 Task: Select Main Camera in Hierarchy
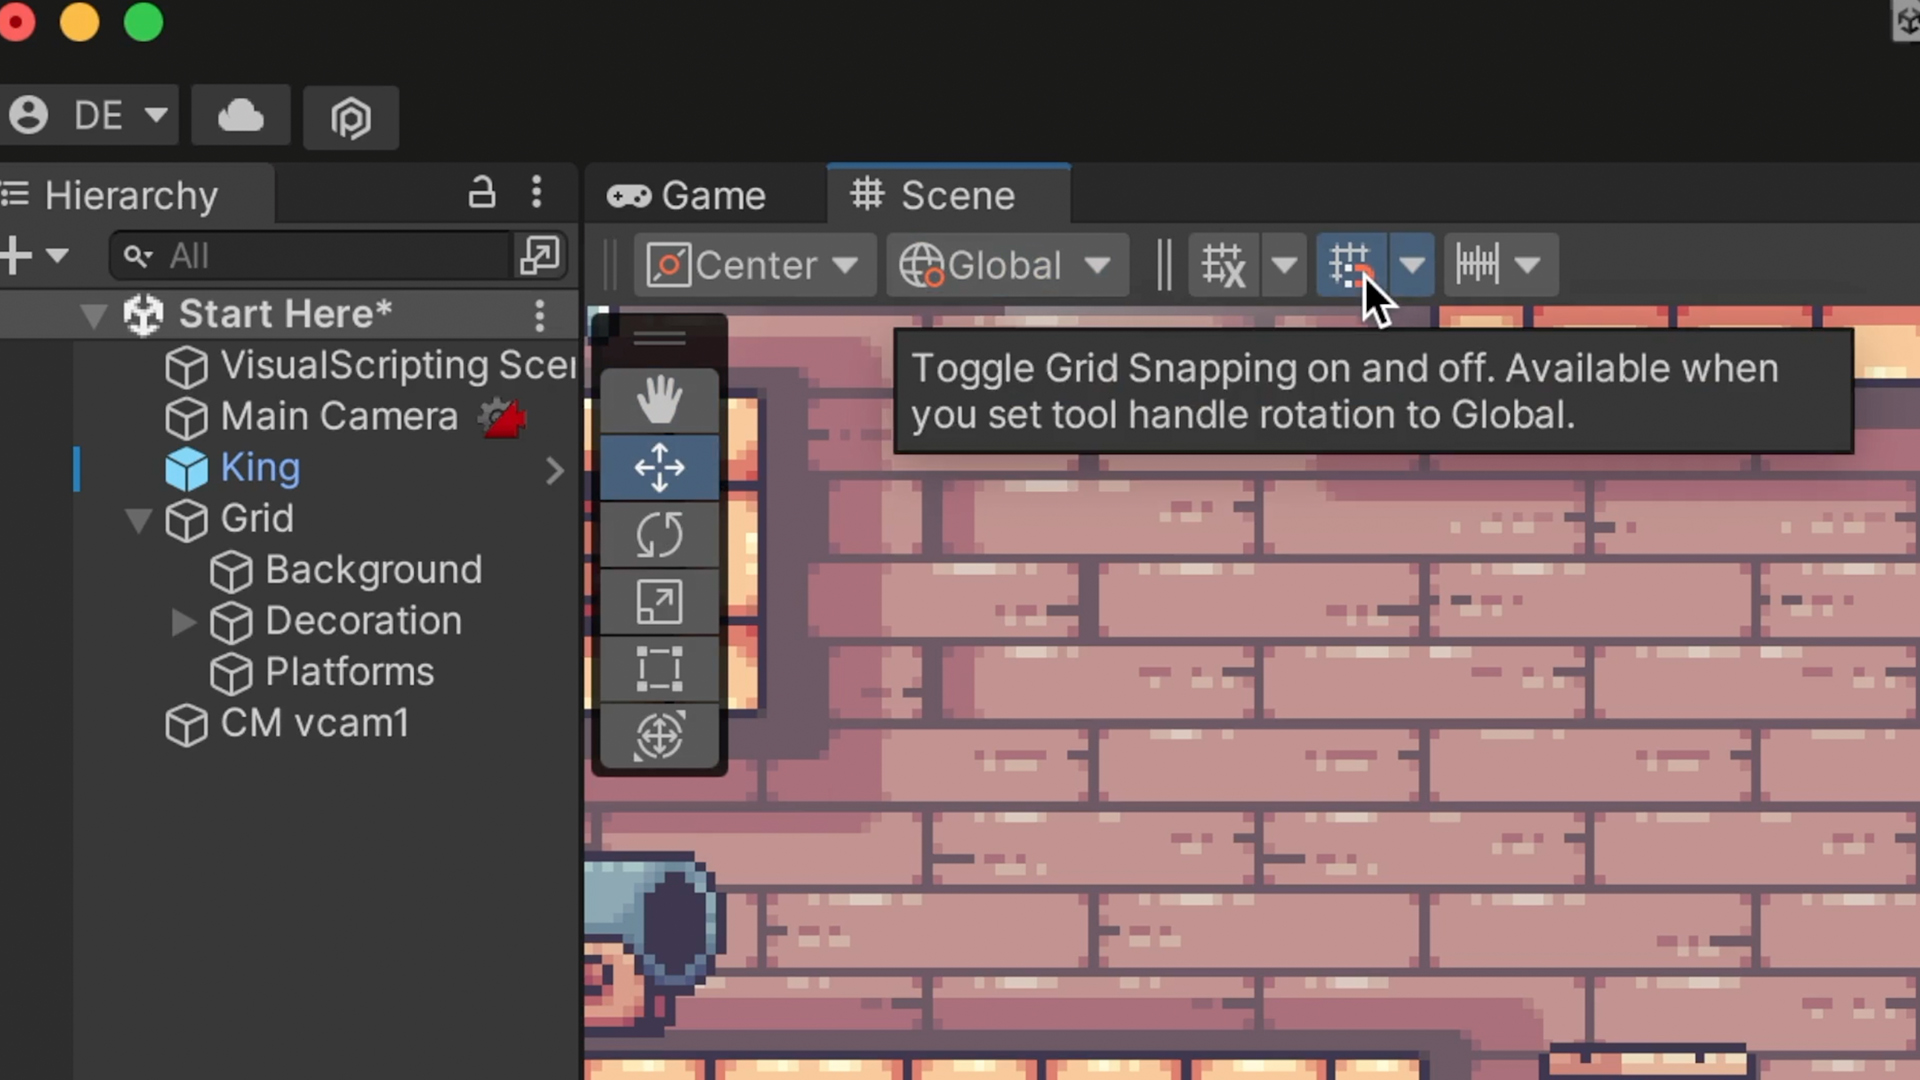[x=339, y=417]
